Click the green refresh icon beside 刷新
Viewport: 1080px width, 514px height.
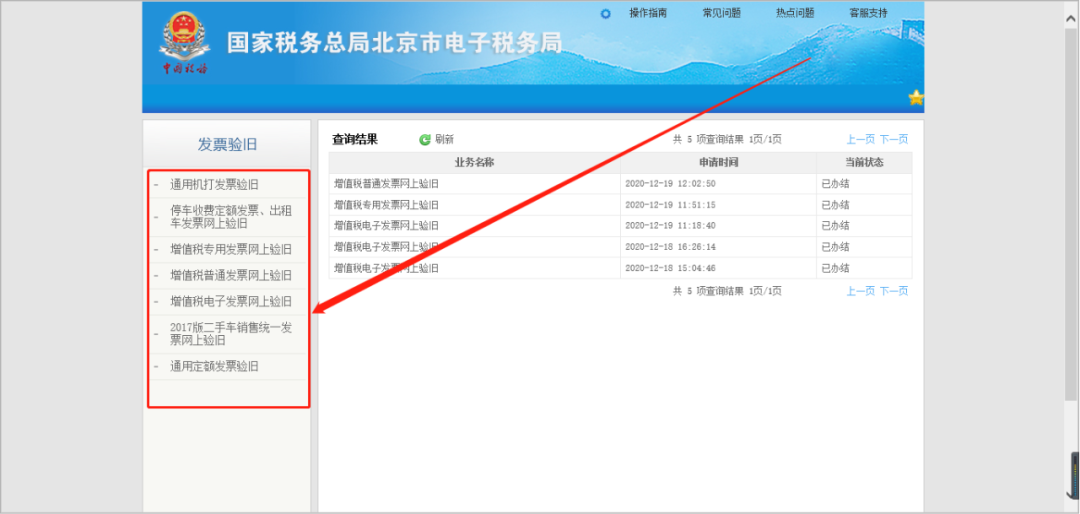(425, 139)
